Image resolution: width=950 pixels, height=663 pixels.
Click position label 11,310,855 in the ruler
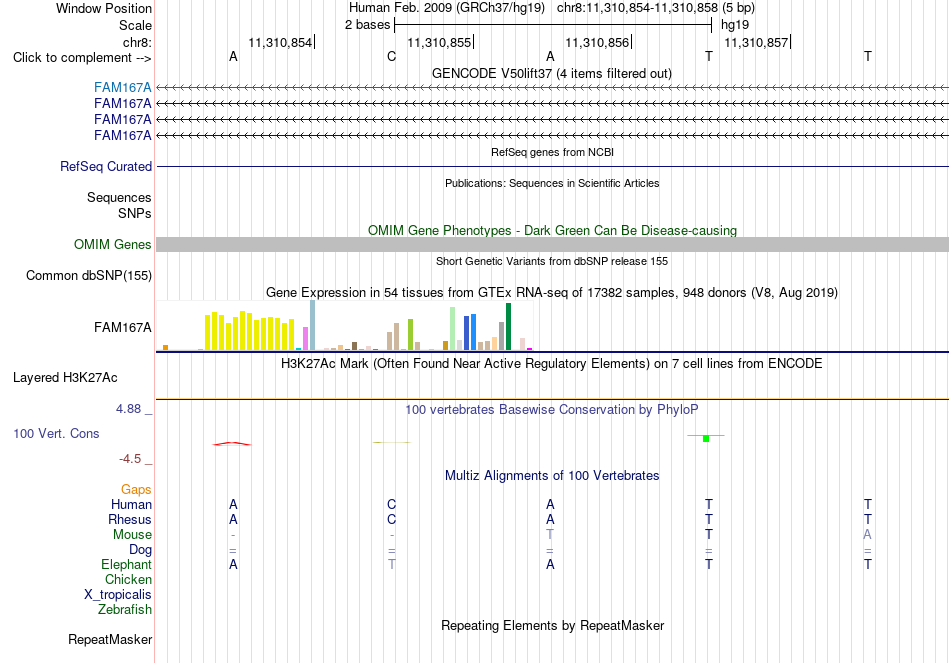(439, 42)
